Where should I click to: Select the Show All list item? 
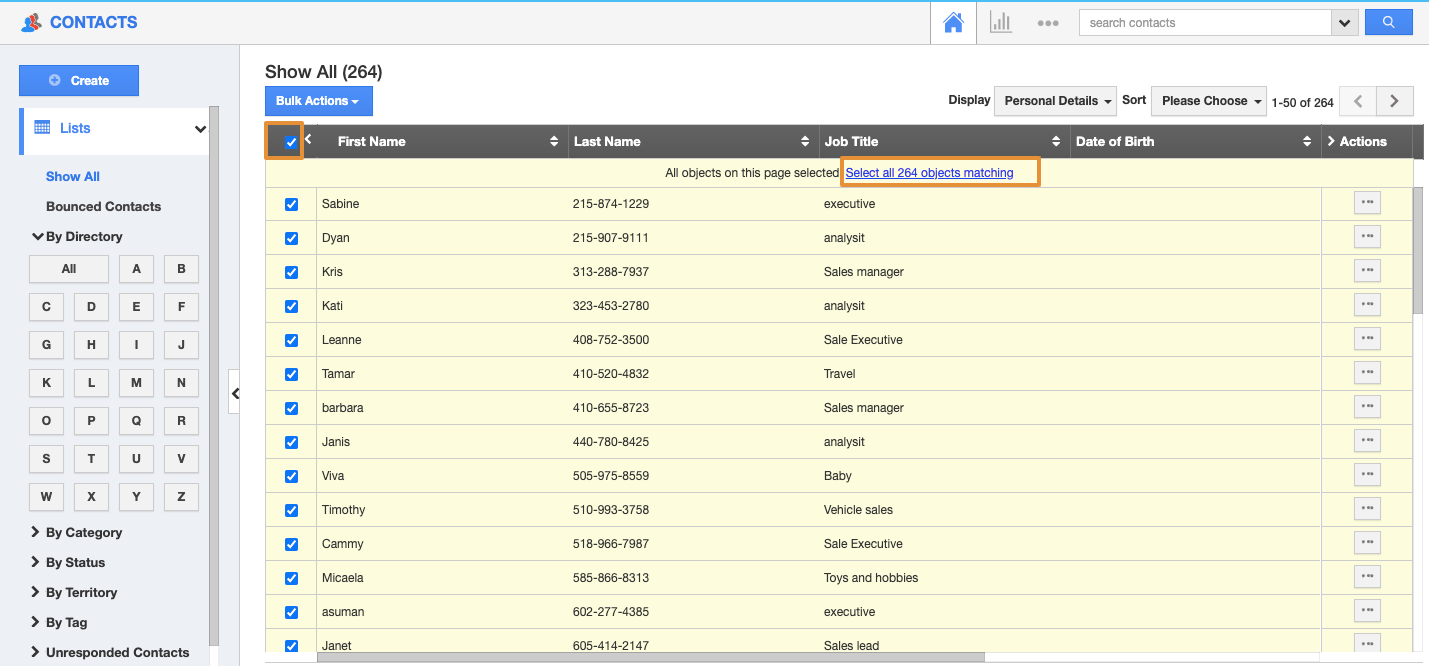coord(73,176)
